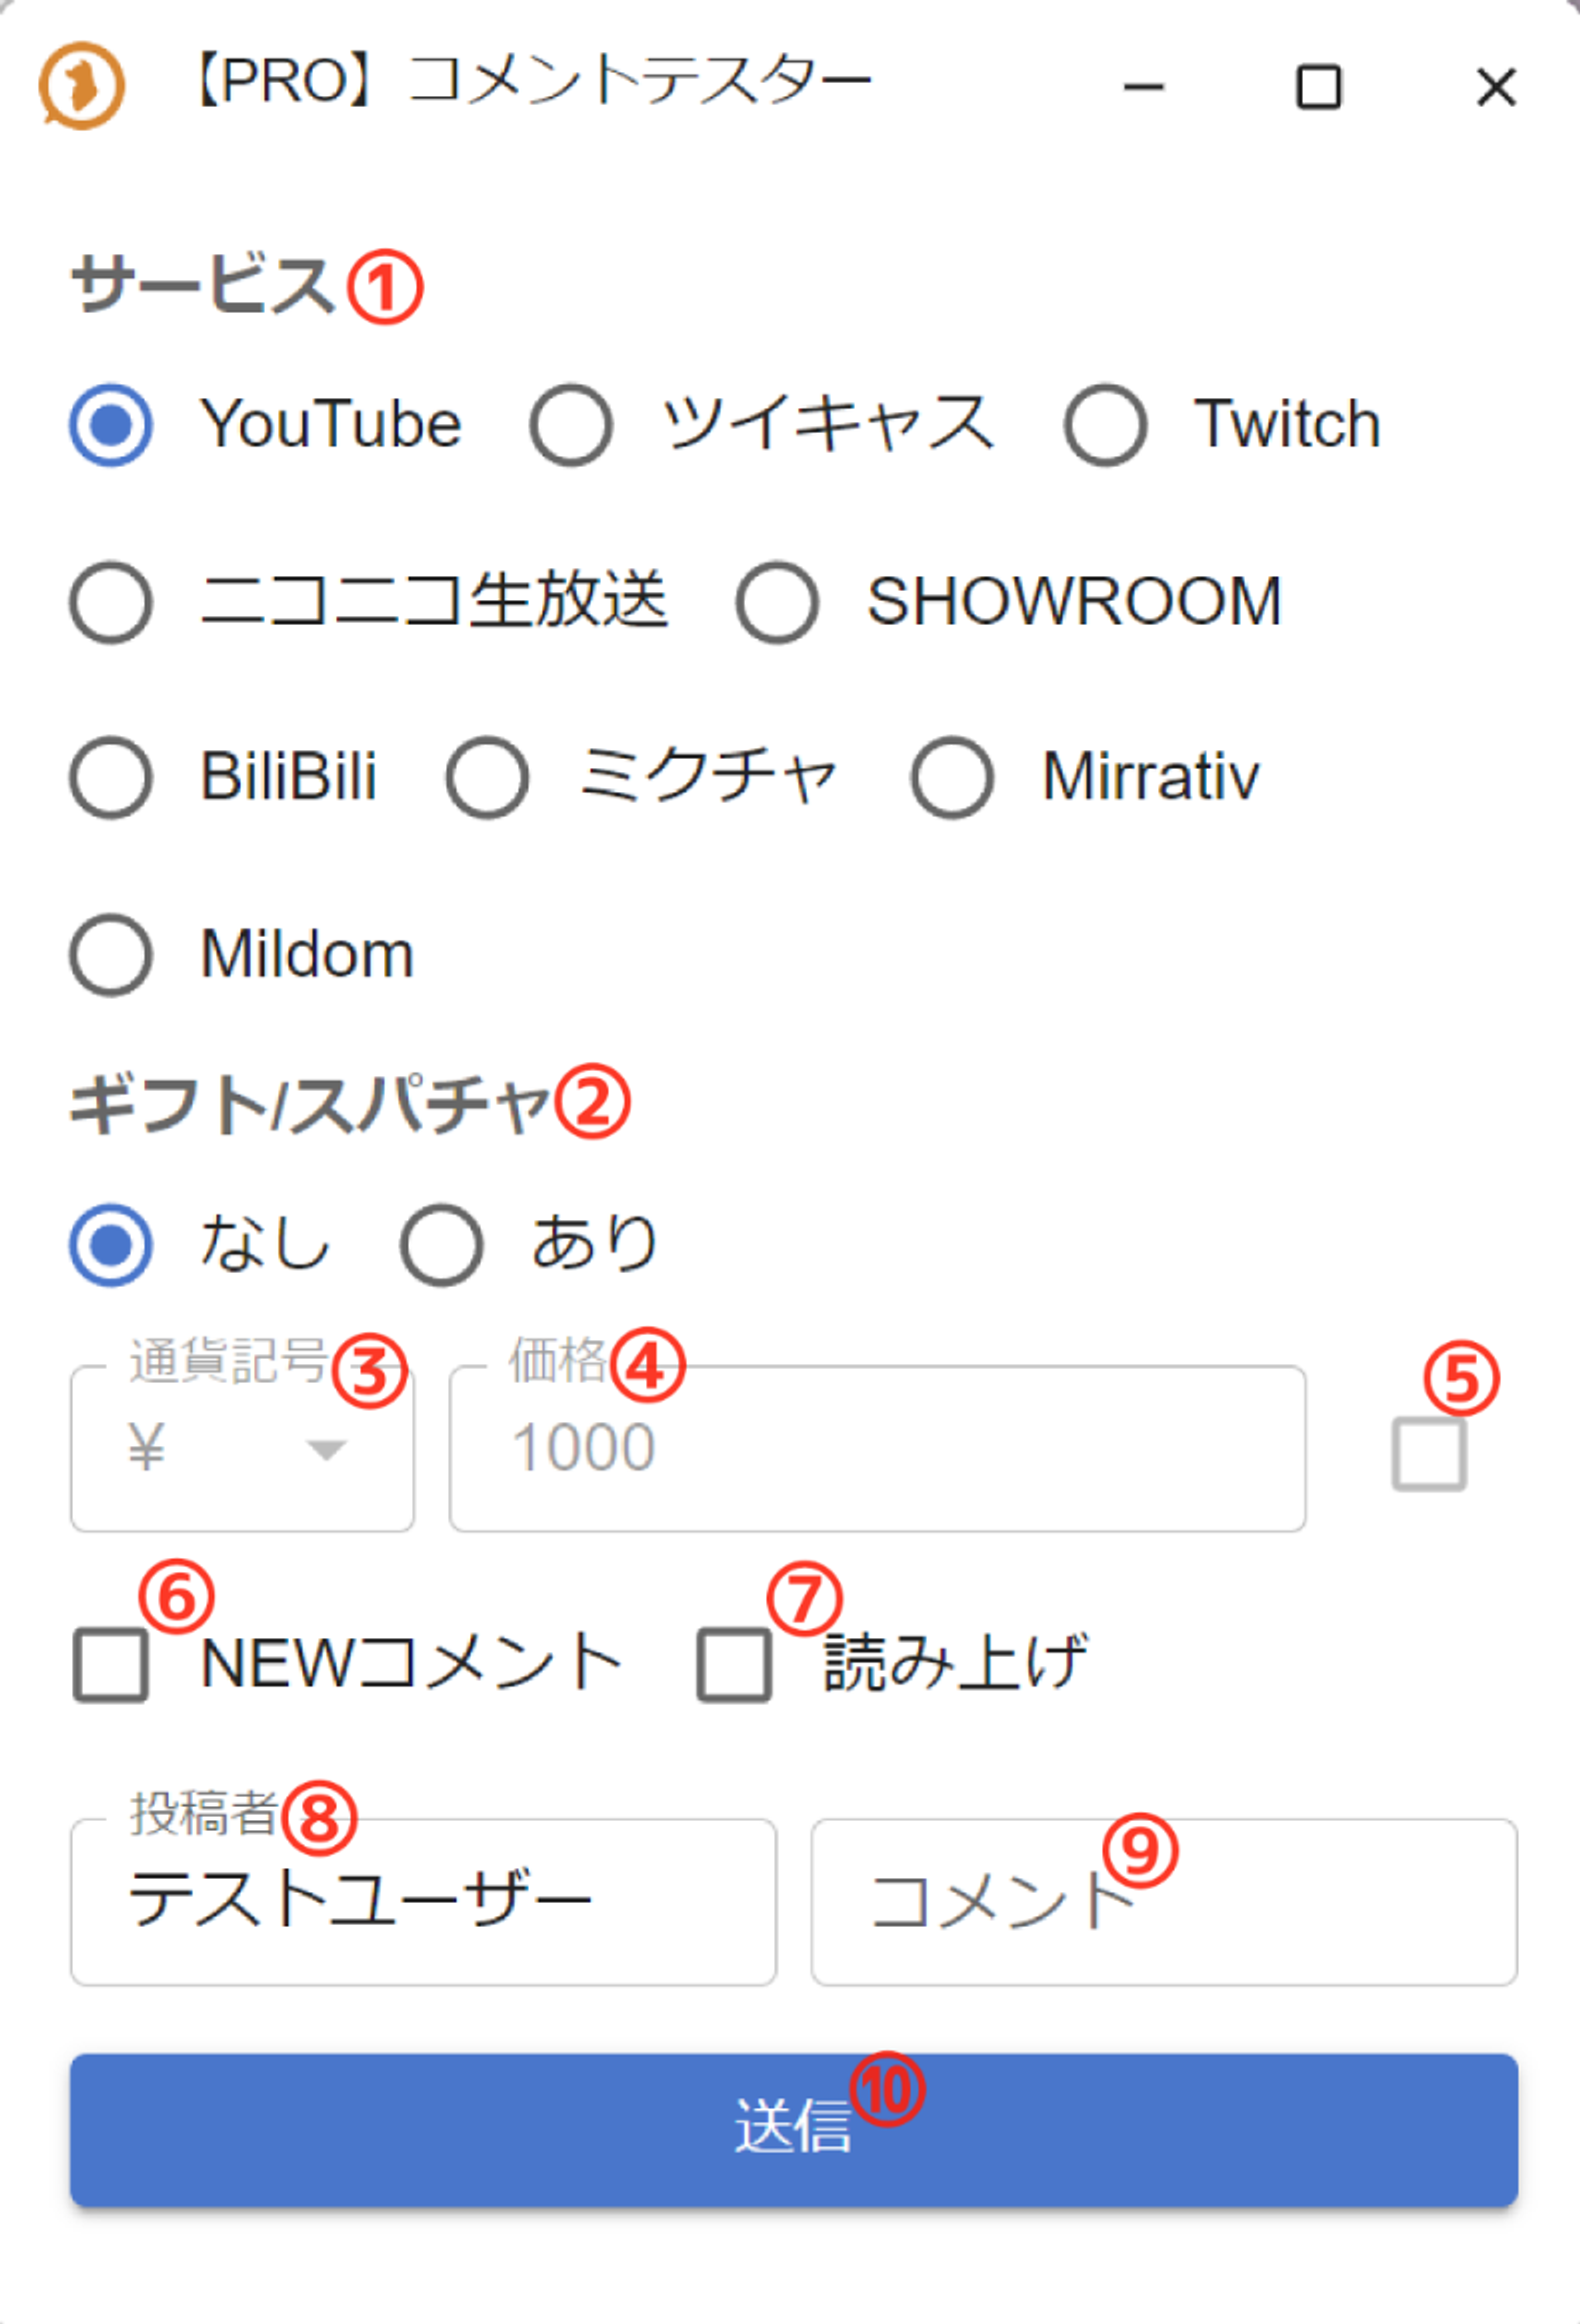This screenshot has height=2324, width=1580.
Task: Select the Twitch radio option
Action: pos(1105,425)
